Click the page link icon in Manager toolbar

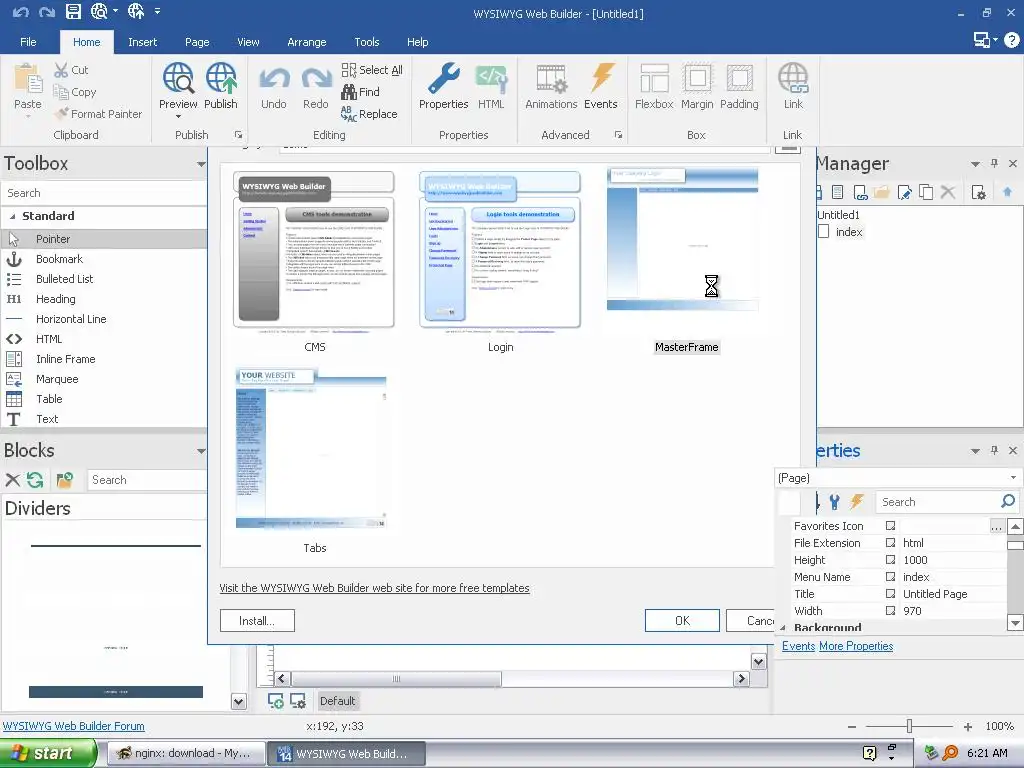(x=860, y=193)
